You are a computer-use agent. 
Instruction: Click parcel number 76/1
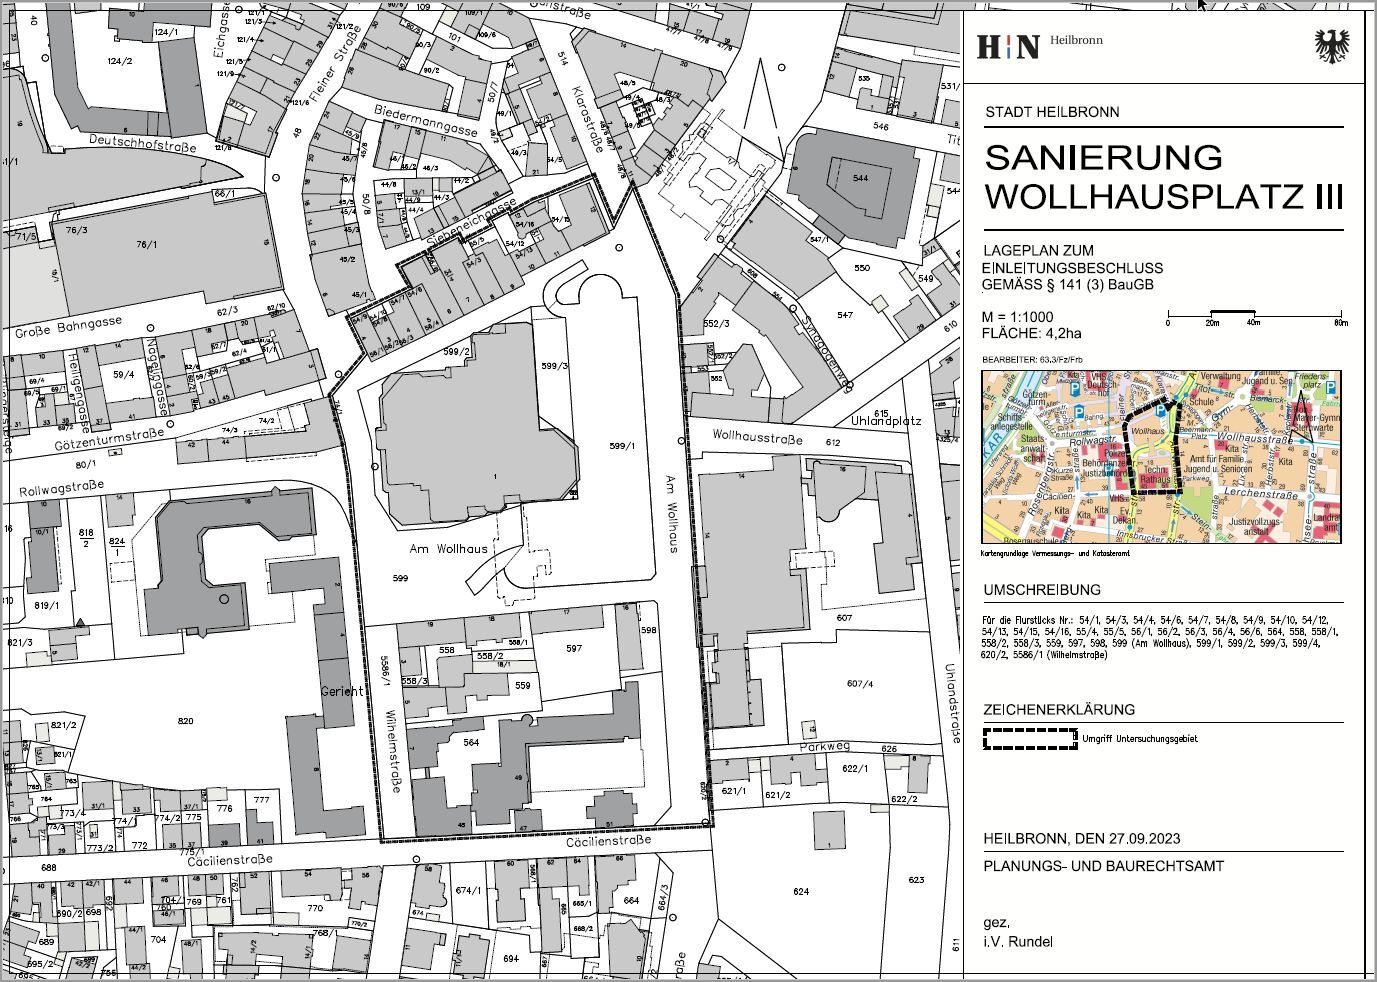pyautogui.click(x=147, y=244)
